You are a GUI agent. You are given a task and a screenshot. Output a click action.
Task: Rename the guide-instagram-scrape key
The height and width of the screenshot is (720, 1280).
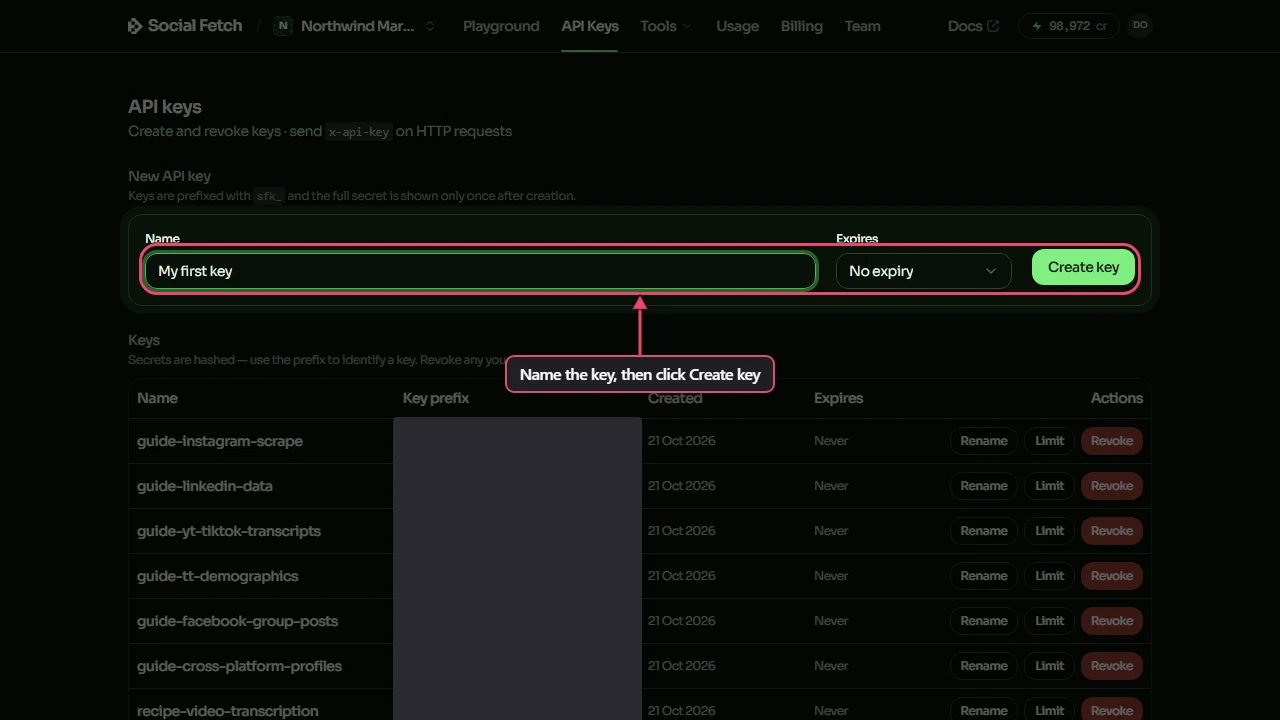click(x=984, y=441)
